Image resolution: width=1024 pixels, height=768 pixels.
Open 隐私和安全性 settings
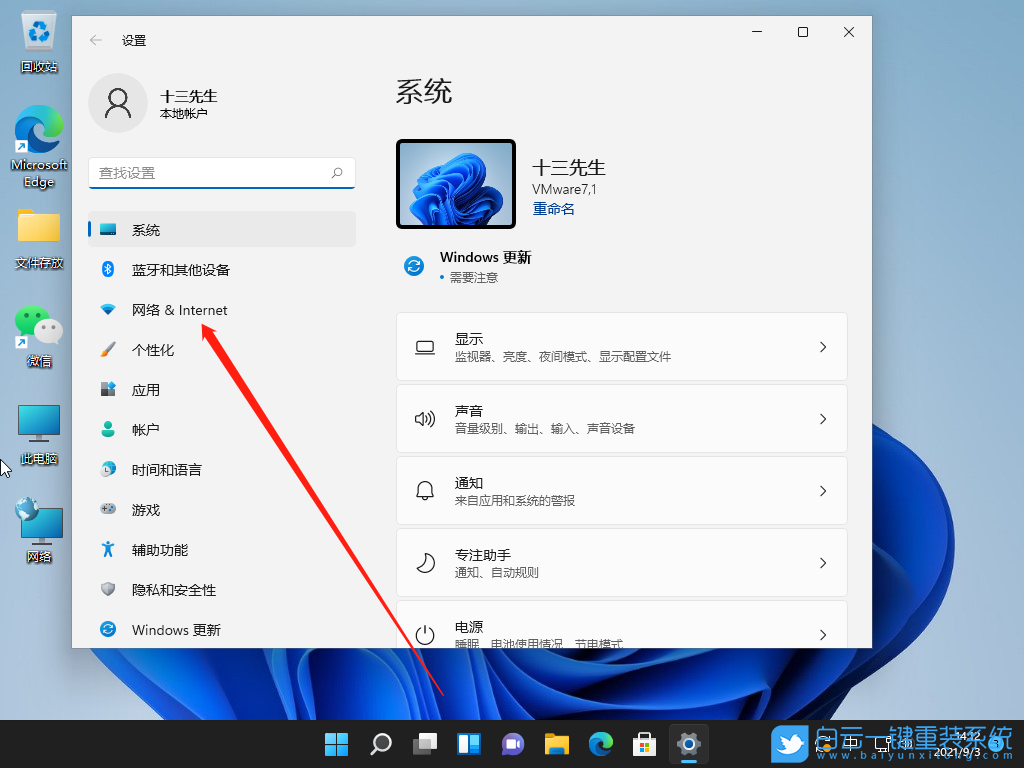click(180, 589)
